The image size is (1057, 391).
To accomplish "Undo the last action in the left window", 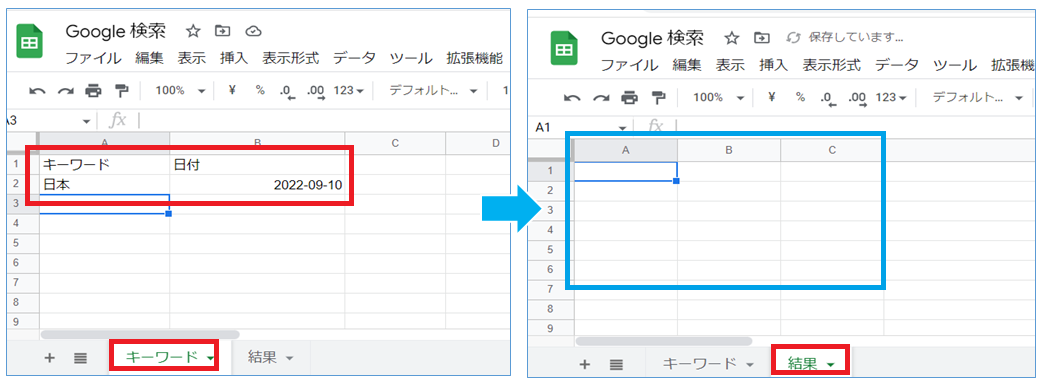I will coord(36,90).
